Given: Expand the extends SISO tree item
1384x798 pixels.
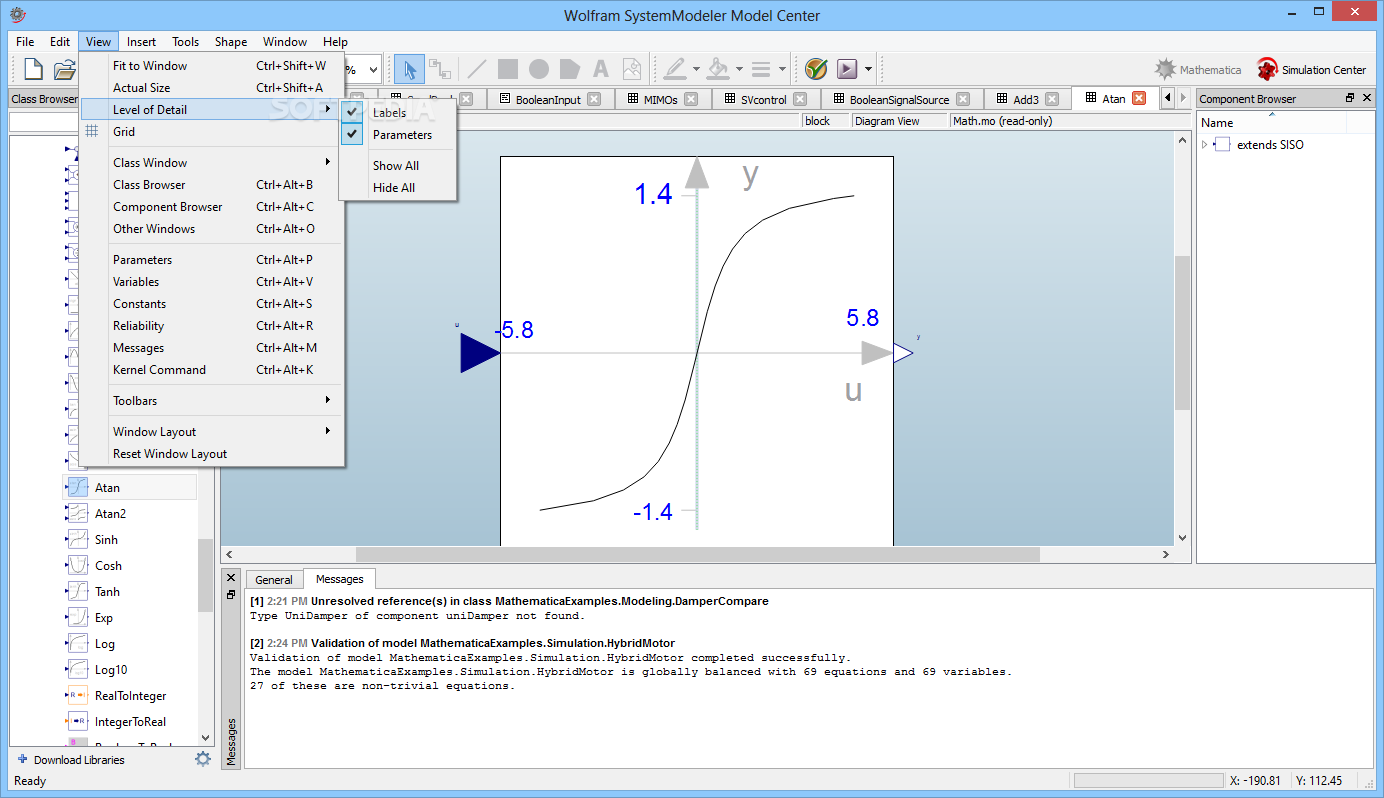Looking at the screenshot, I should [1204, 145].
